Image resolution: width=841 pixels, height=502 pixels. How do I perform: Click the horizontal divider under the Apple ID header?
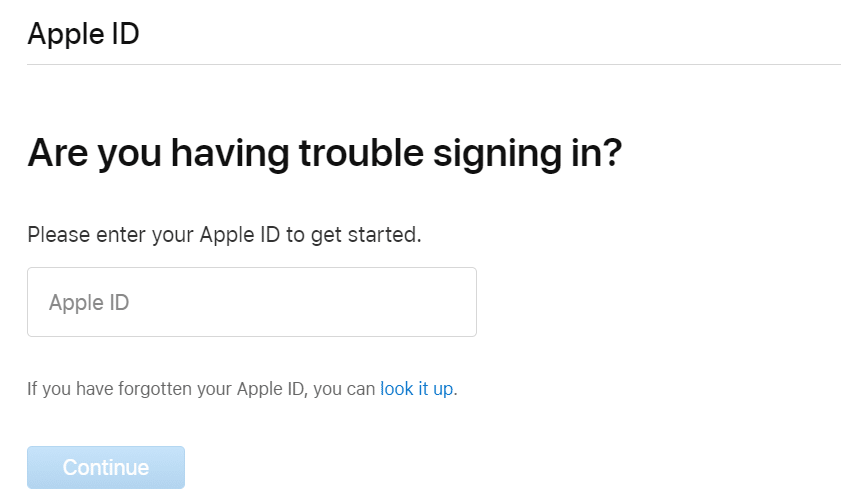click(434, 65)
